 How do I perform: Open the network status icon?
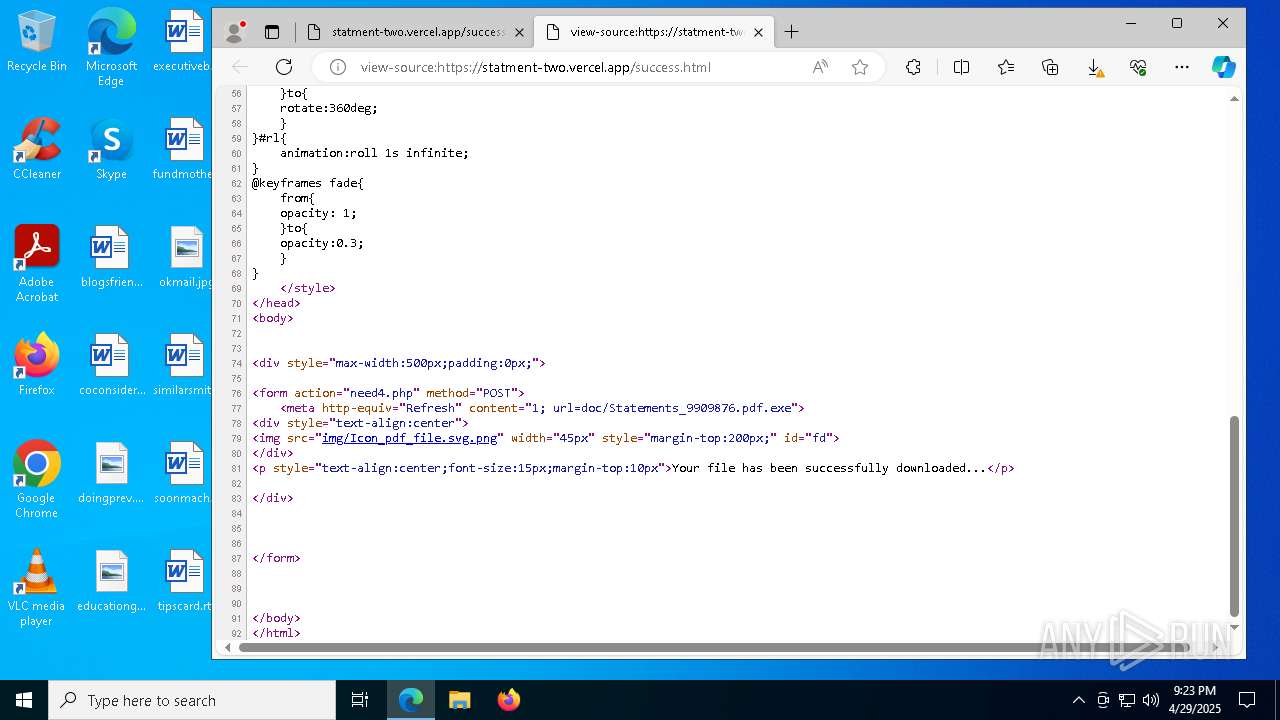click(x=1127, y=700)
